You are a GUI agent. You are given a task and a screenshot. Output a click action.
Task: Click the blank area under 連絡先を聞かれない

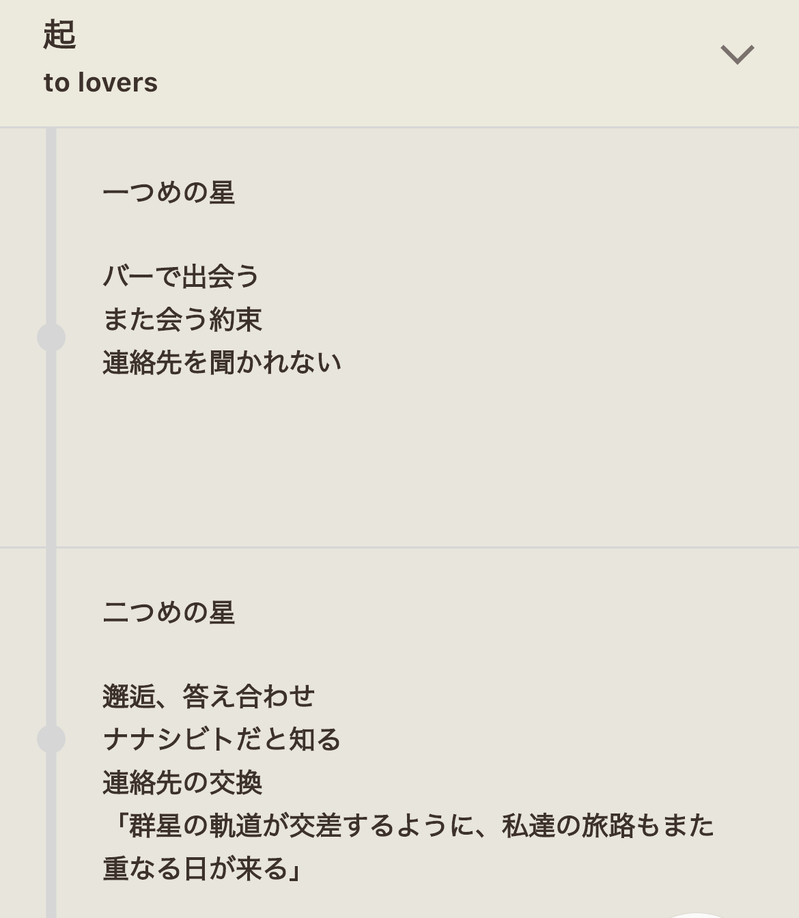click(300, 450)
